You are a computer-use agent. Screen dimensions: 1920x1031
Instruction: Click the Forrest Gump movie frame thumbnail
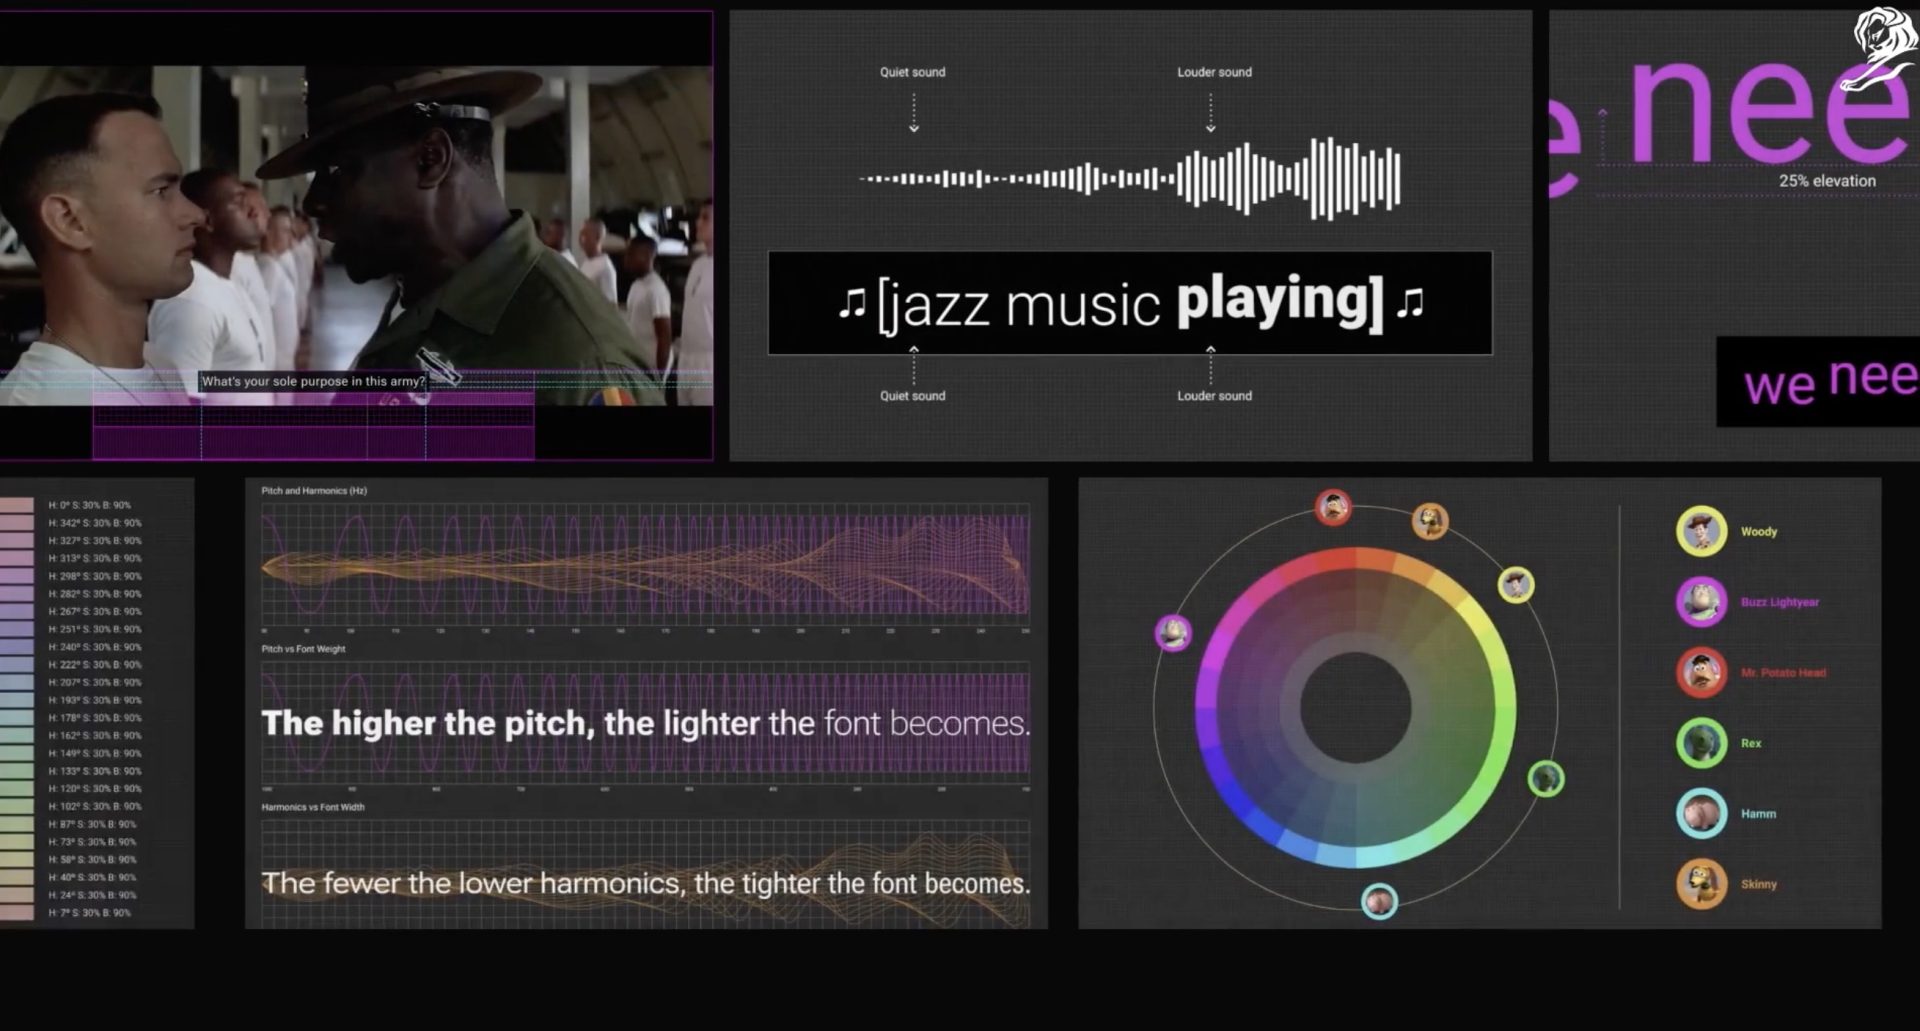coord(356,236)
